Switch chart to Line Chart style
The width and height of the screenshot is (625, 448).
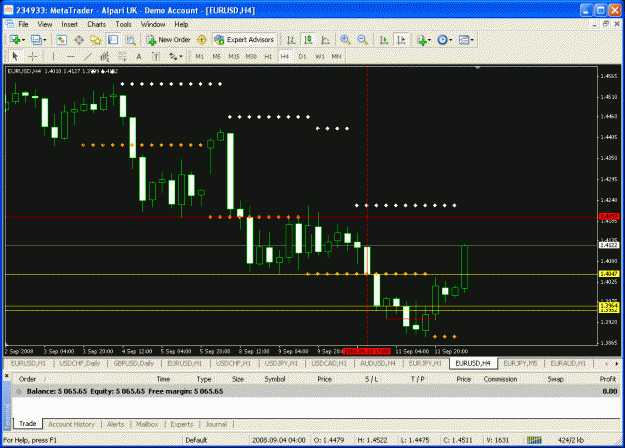(x=326, y=40)
